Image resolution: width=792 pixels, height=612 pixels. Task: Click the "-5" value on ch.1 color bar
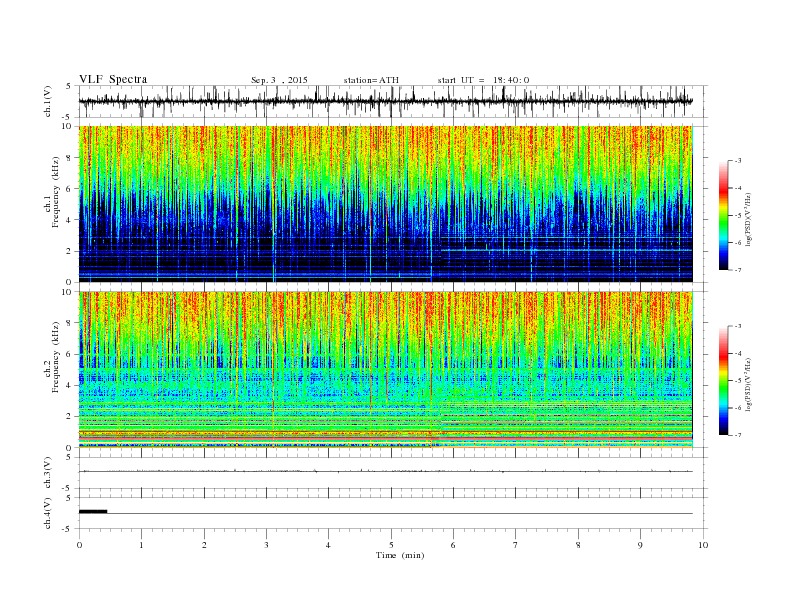[738, 216]
